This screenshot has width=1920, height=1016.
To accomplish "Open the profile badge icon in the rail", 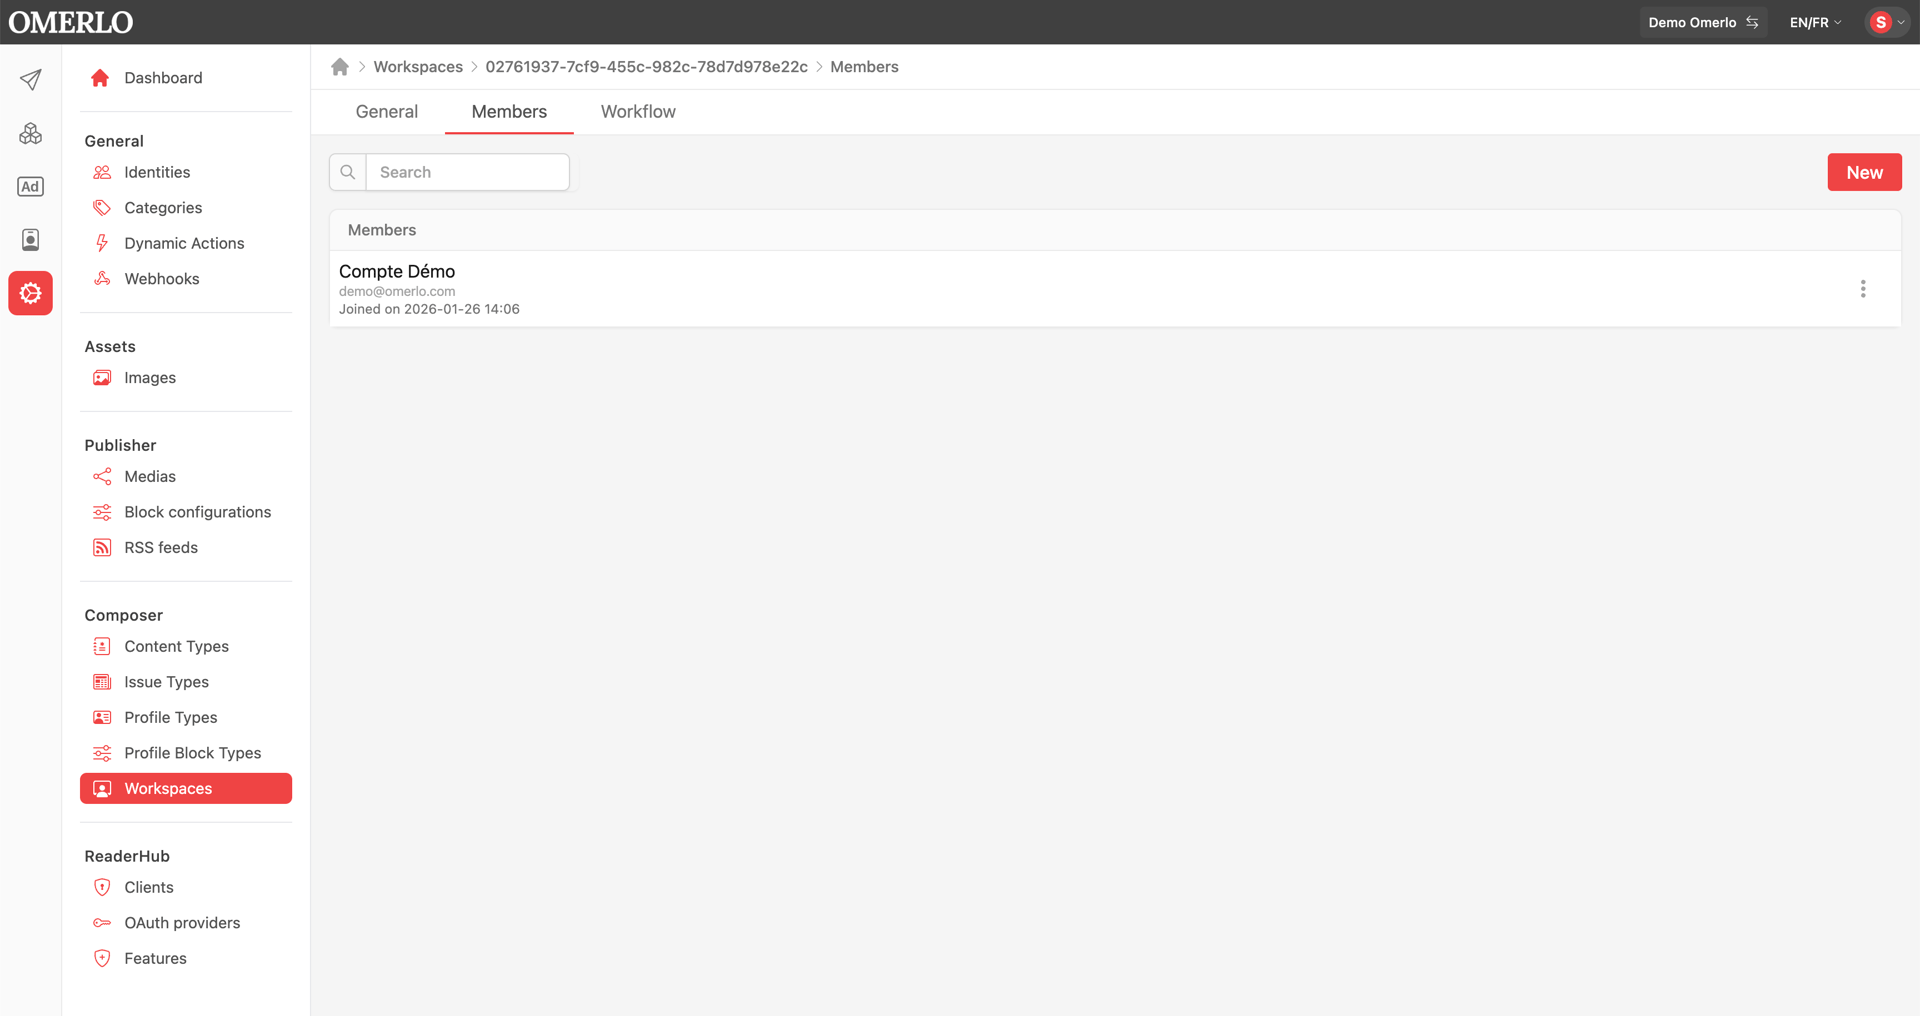I will click(x=31, y=239).
